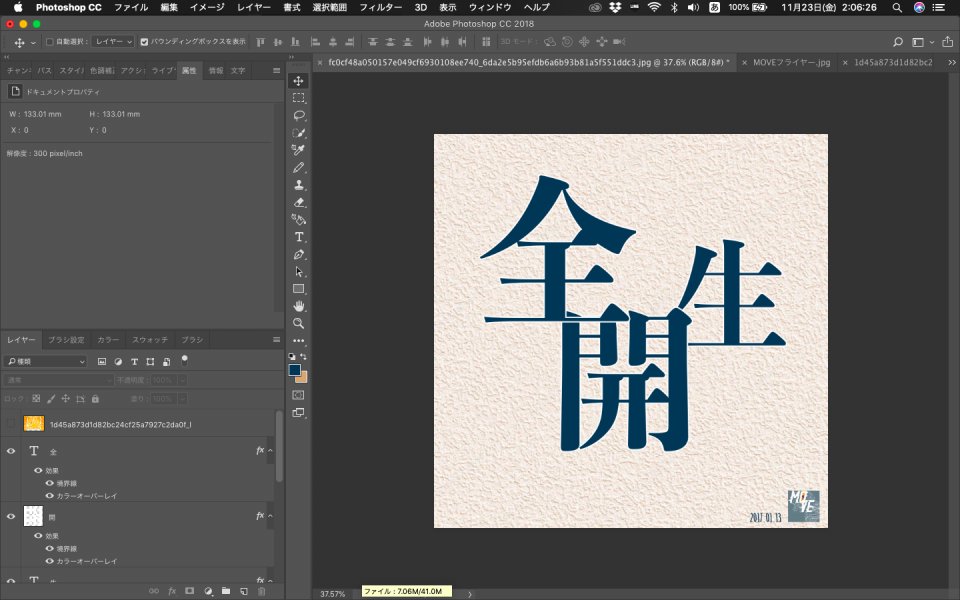Select the Rectangular Marquee tool
The width and height of the screenshot is (960, 600).
[298, 98]
